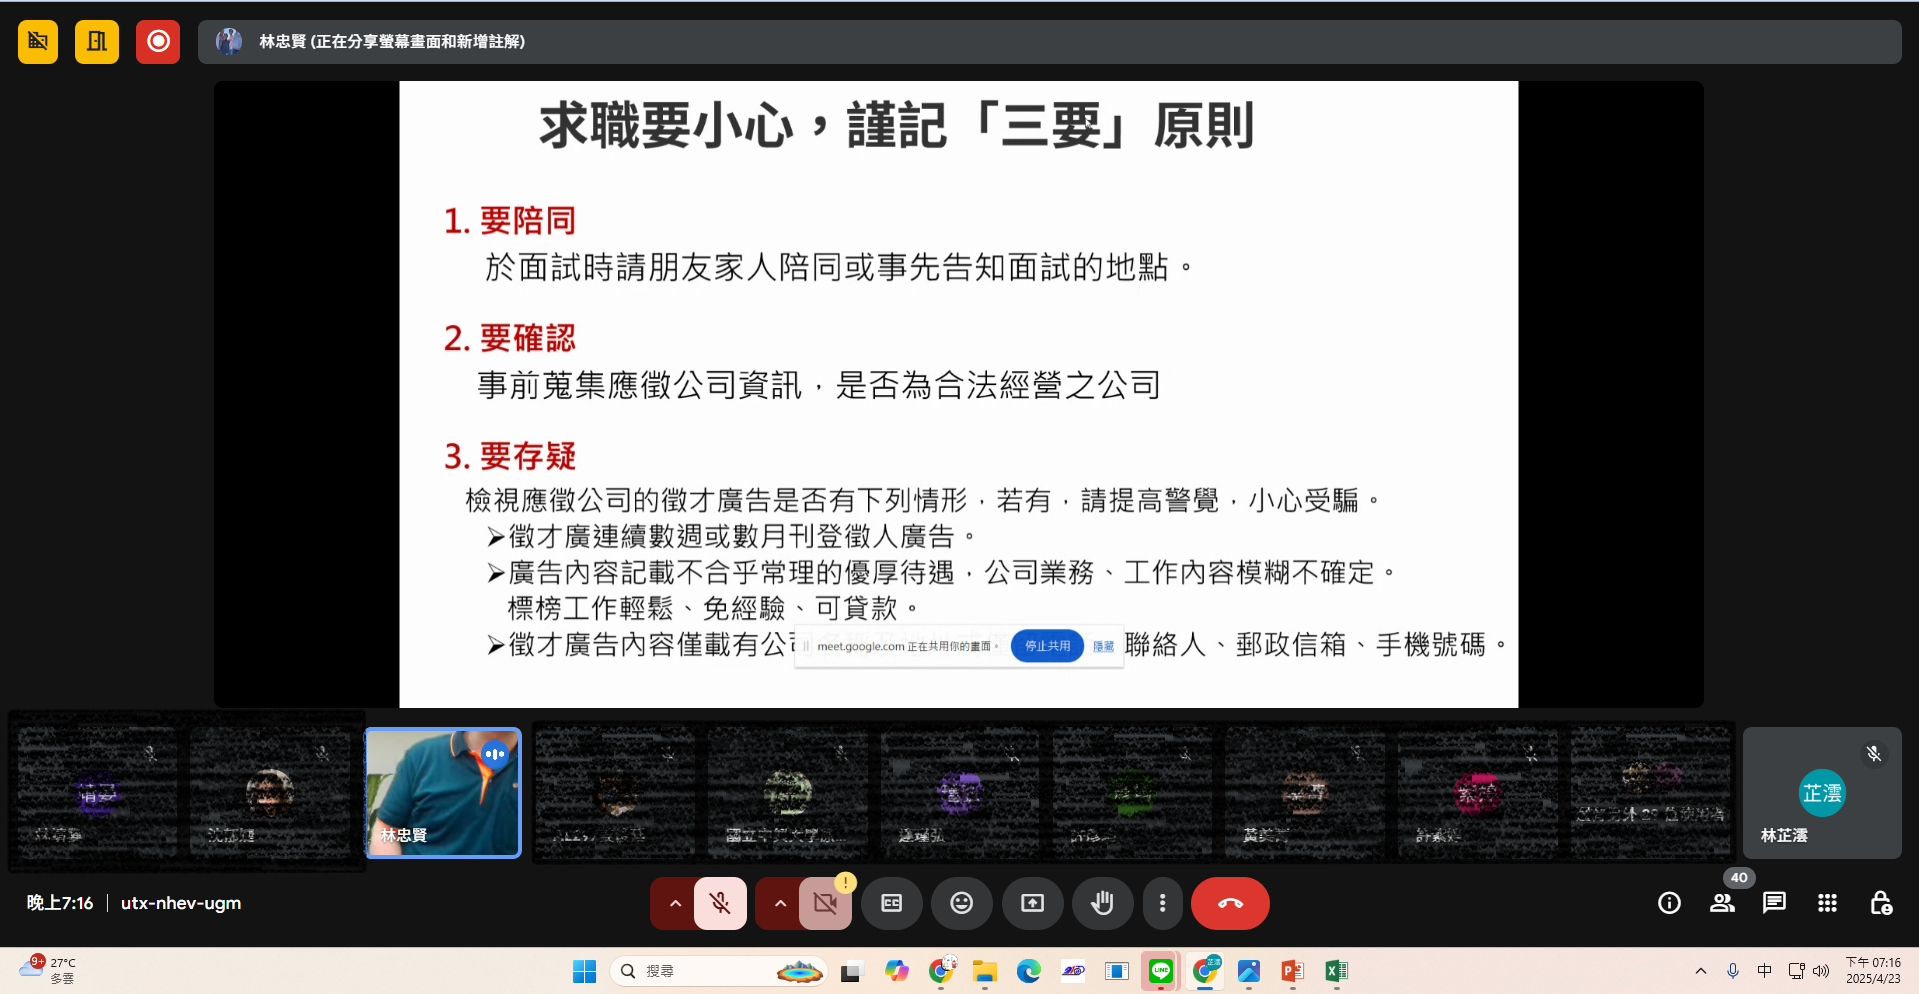Stop the meeting recording
Screen dimensions: 1919x994
pyautogui.click(x=157, y=41)
